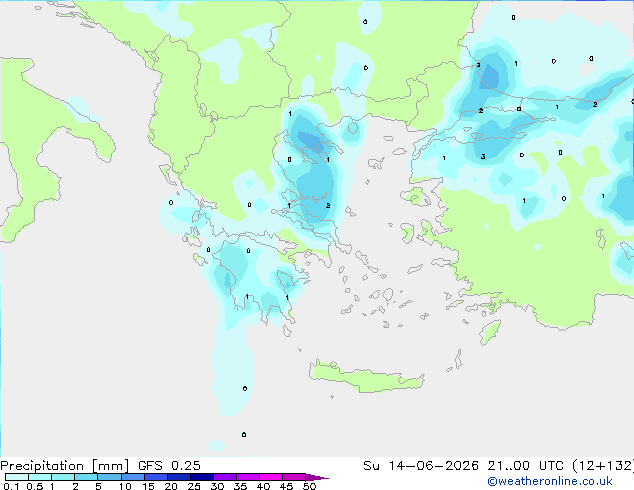The width and height of the screenshot is (634, 490).
Task: Click the legend scale value "30"
Action: pyautogui.click(x=217, y=486)
